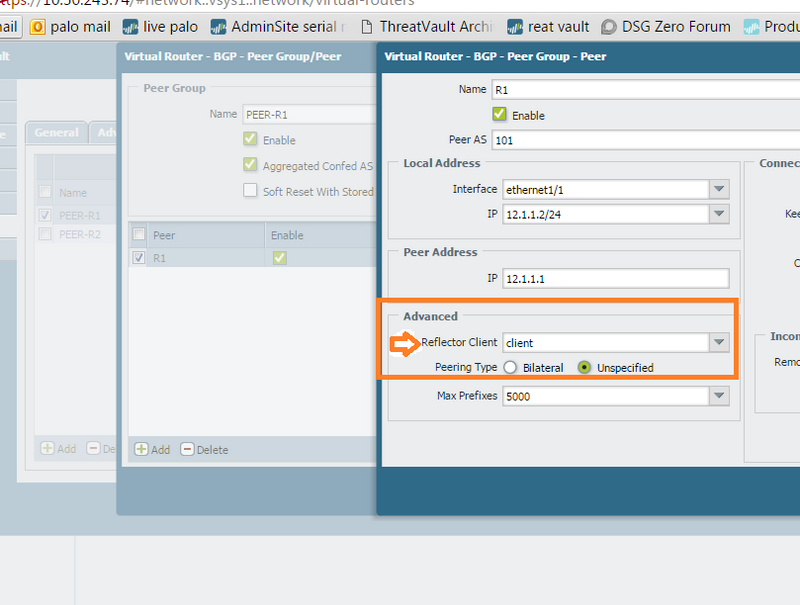The width and height of the screenshot is (800, 605).
Task: Expand the local IP 12.1.1.2/24 dropdown
Action: pyautogui.click(x=719, y=214)
